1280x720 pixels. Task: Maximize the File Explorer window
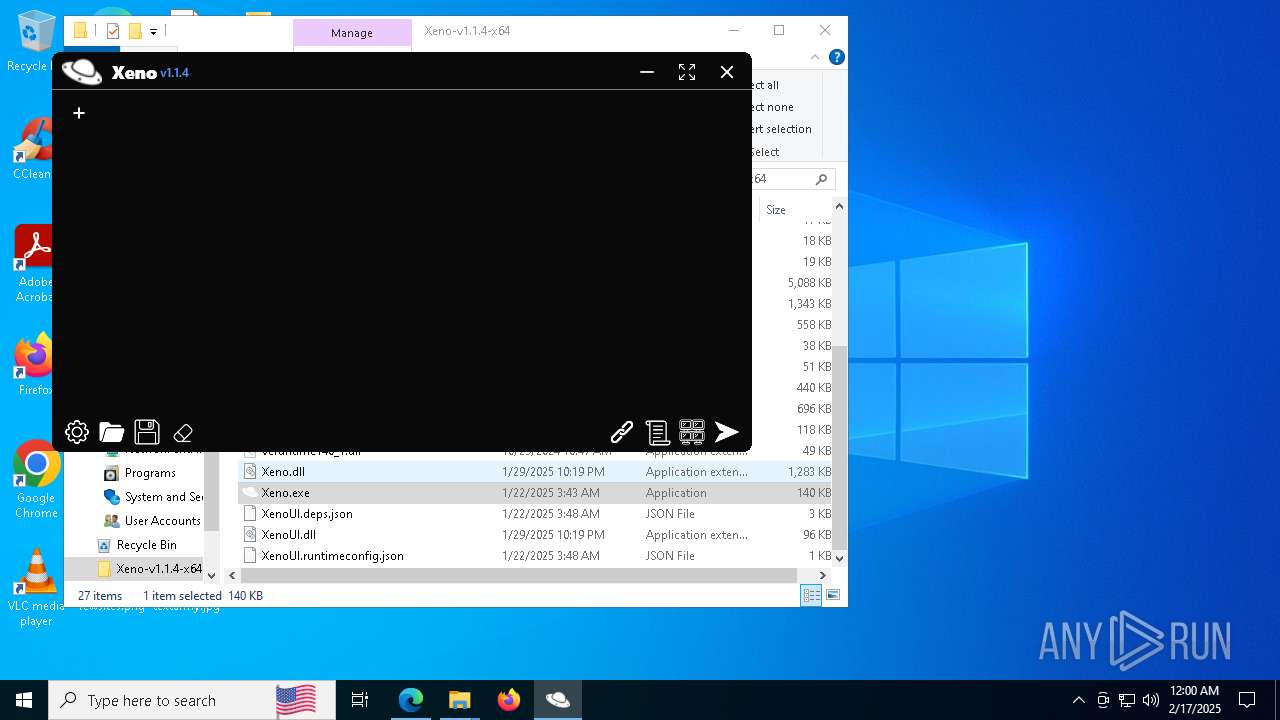click(779, 30)
